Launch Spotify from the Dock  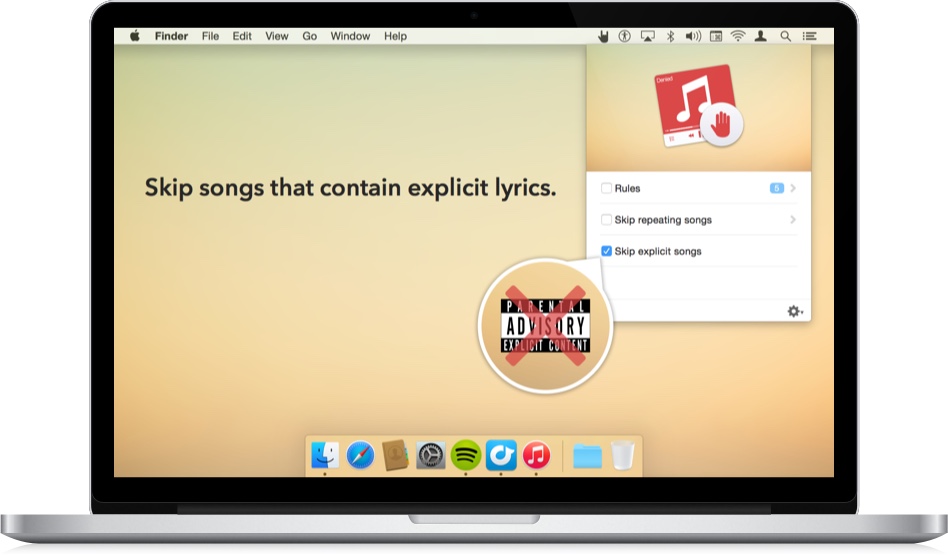[x=466, y=455]
